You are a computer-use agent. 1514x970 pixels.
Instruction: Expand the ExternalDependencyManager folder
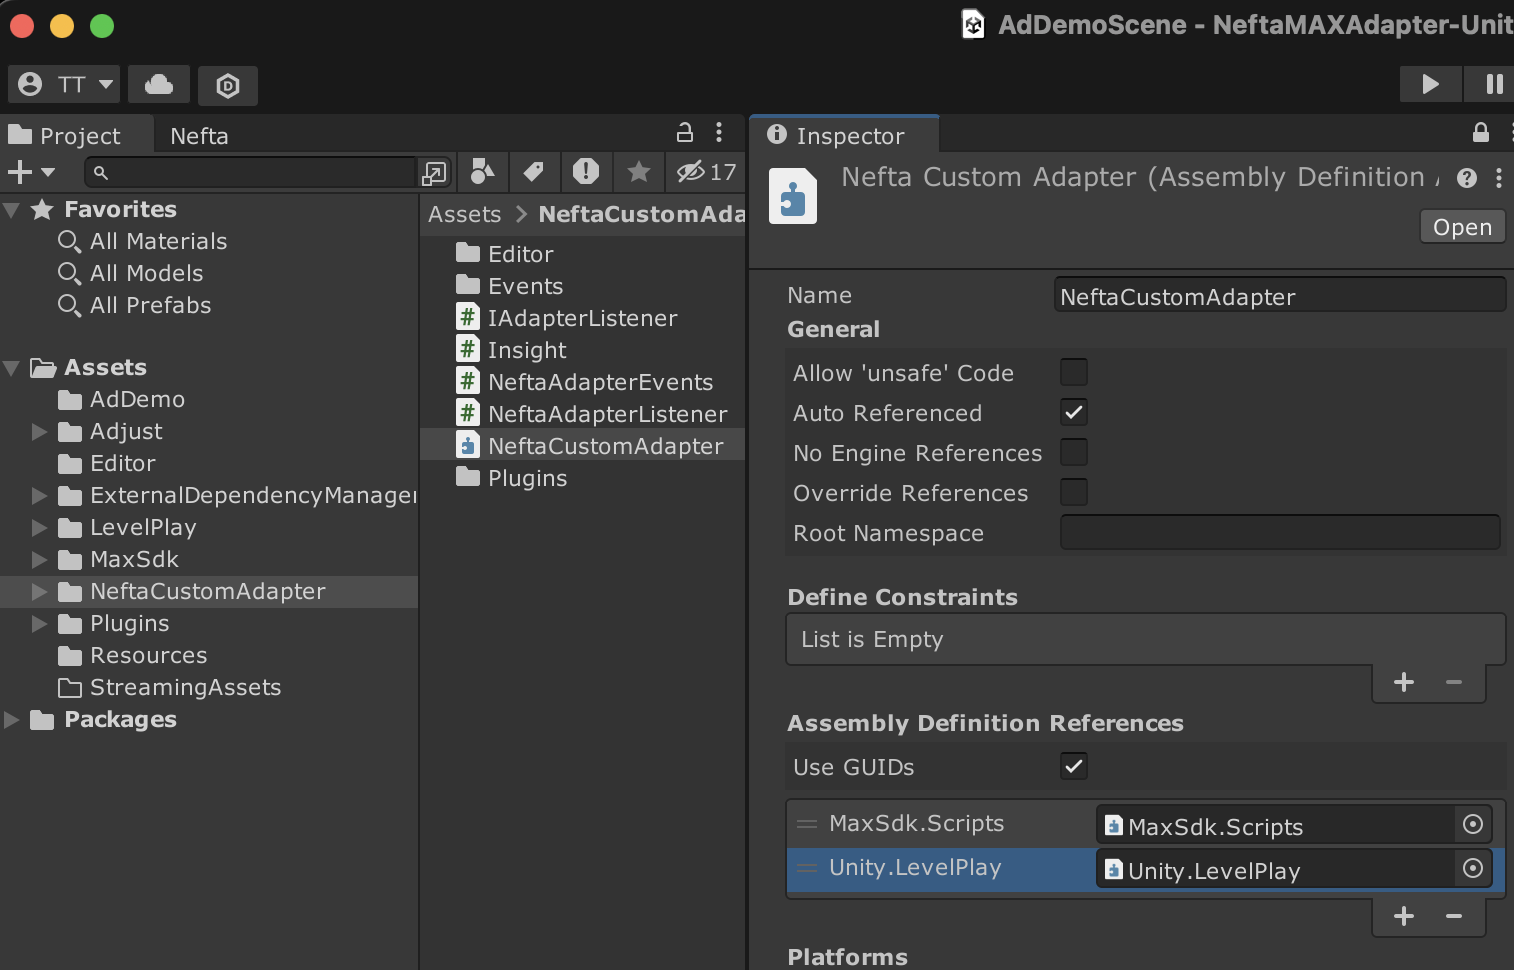click(x=40, y=496)
